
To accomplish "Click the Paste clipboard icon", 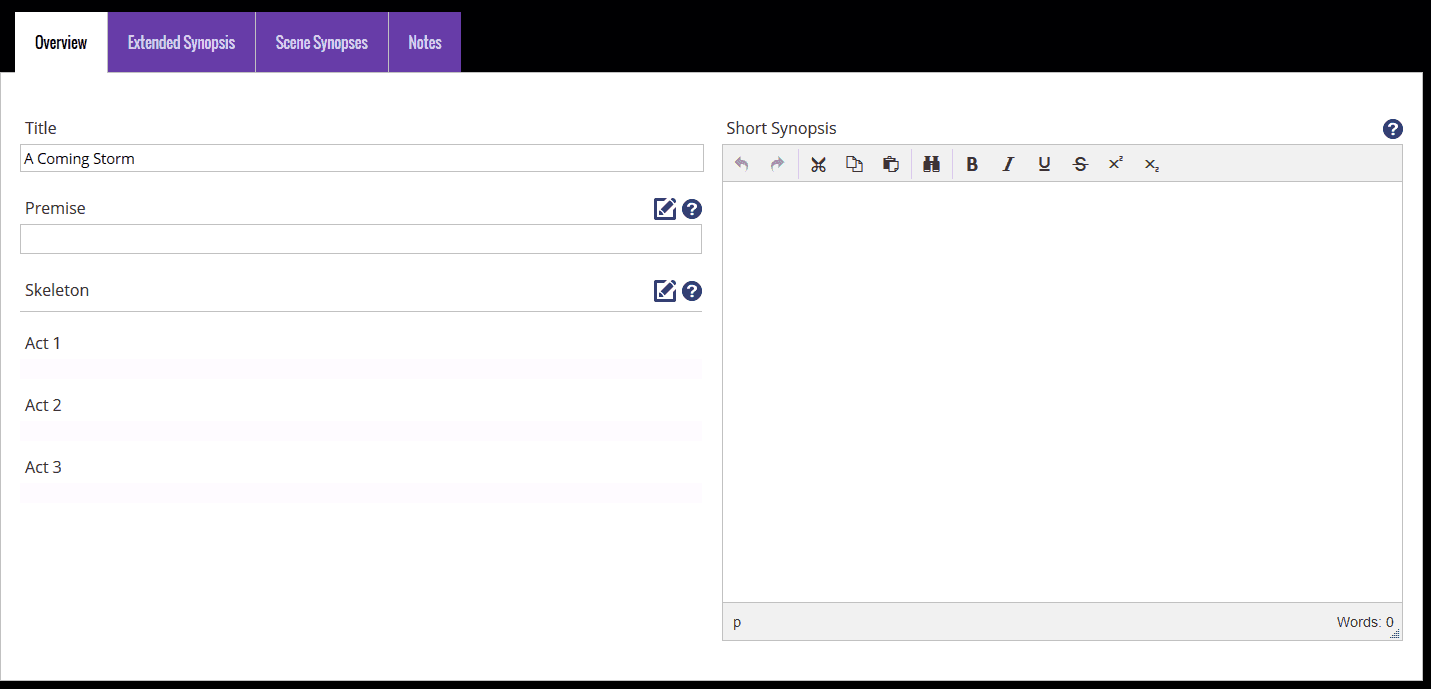I will click(x=890, y=164).
